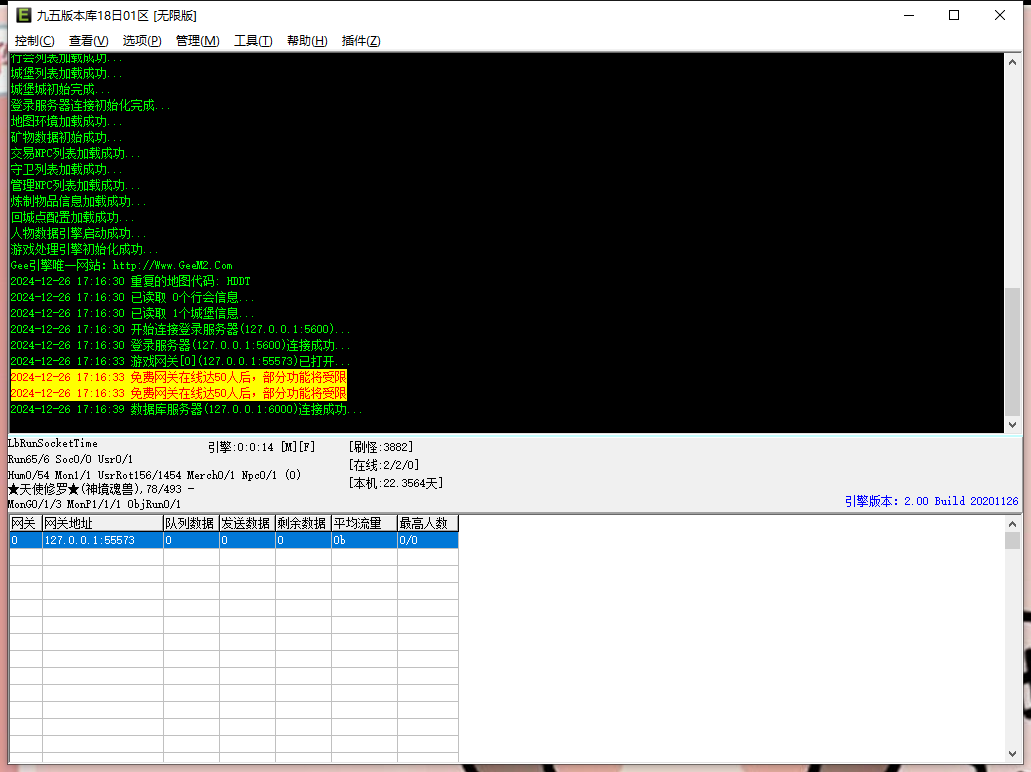Click the [在线:2/2/0] status text
This screenshot has height=772, width=1031.
coord(384,465)
